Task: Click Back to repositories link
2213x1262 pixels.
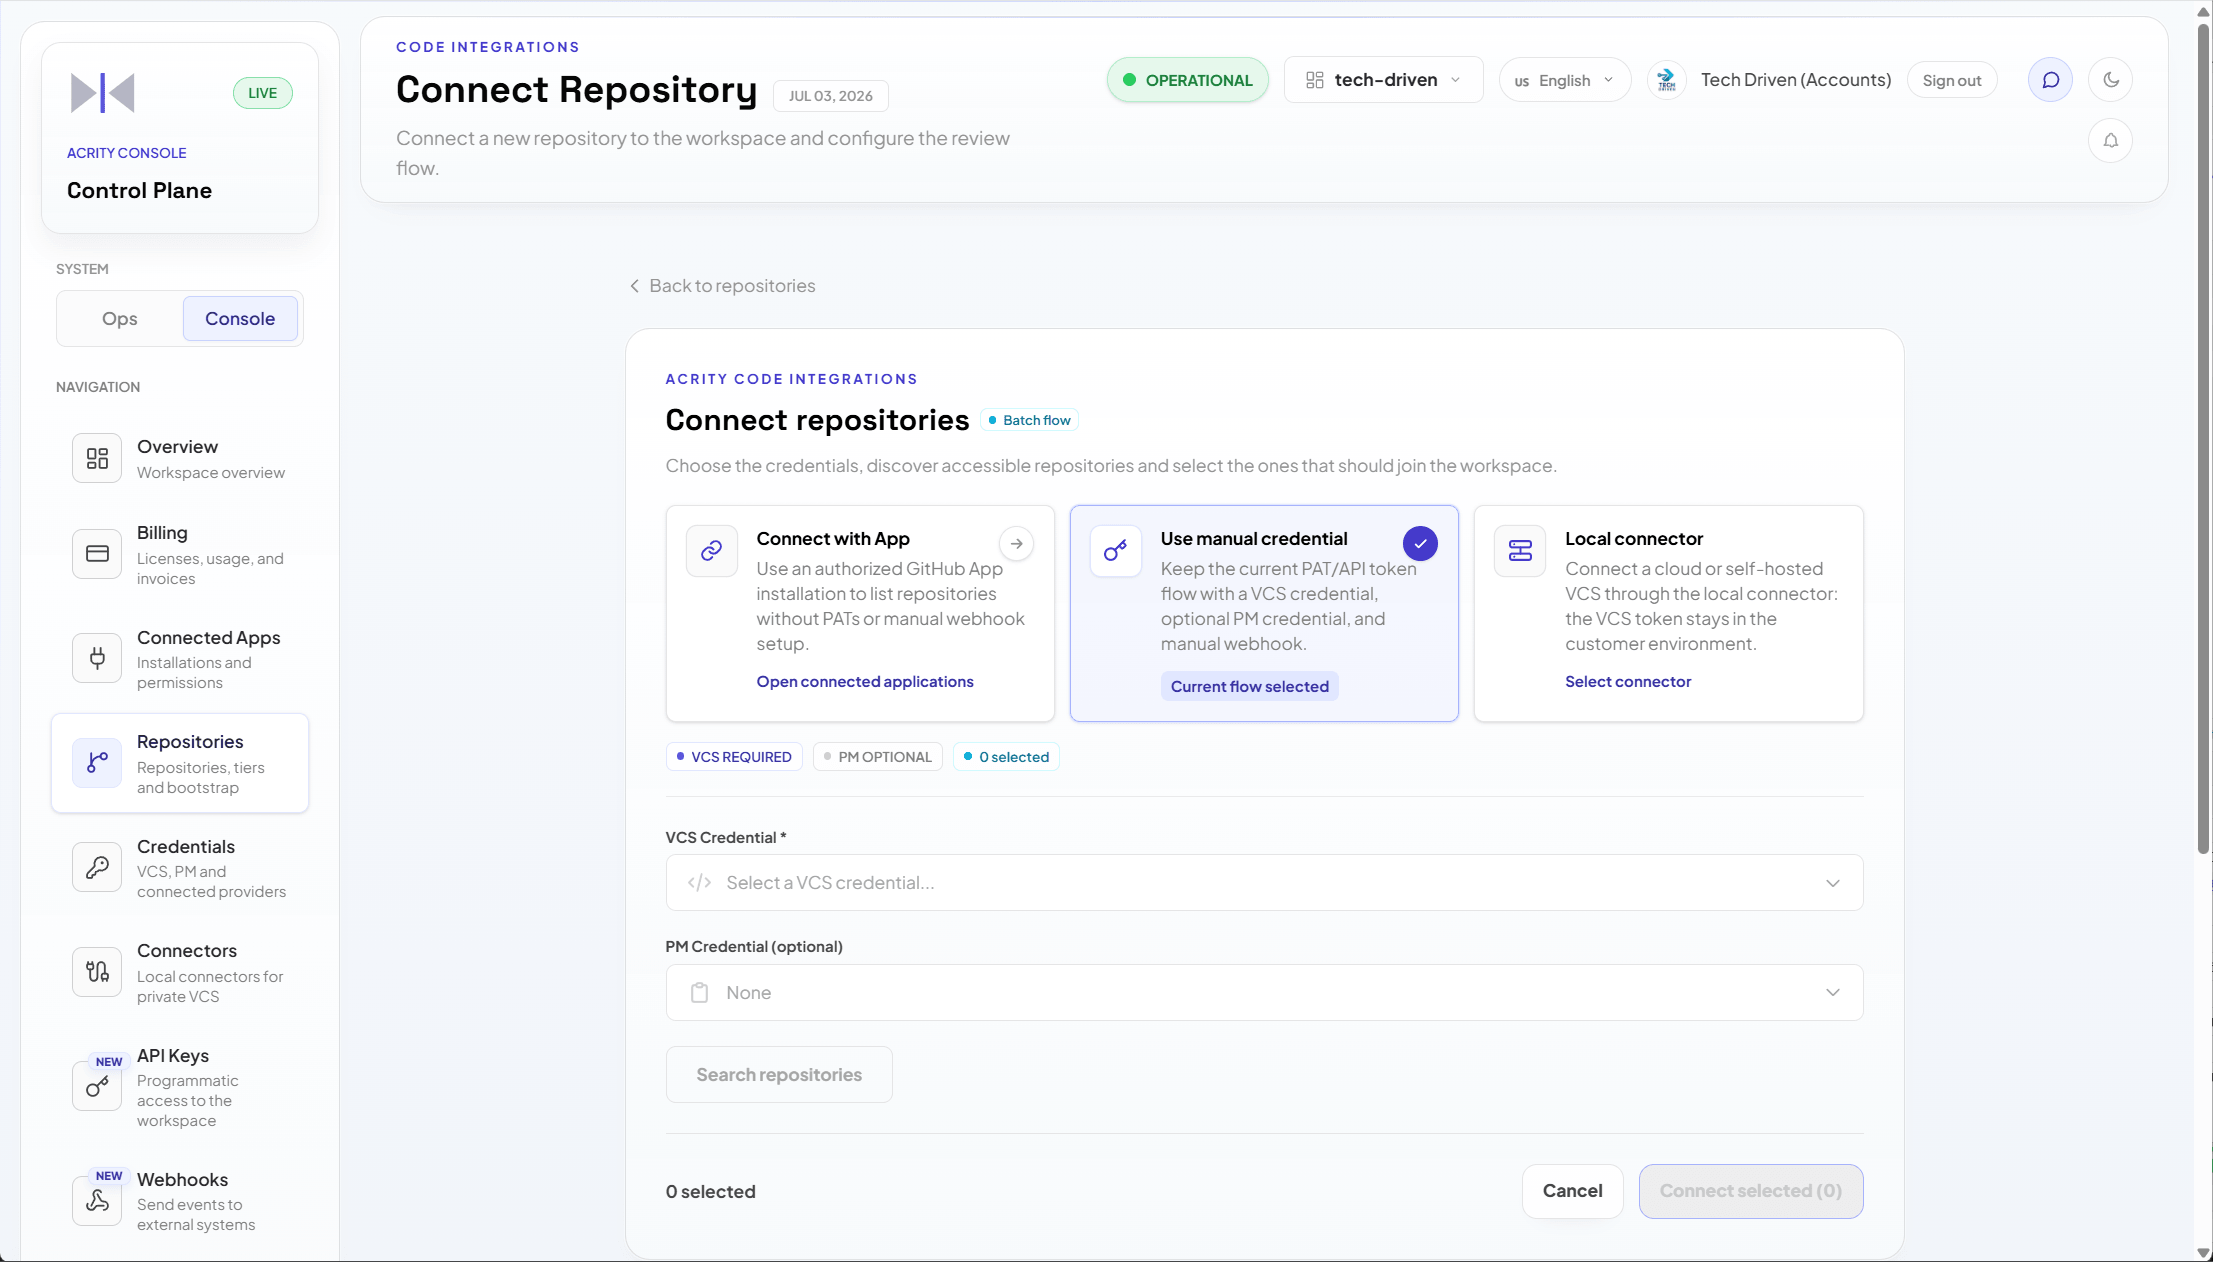Action: pyautogui.click(x=722, y=286)
